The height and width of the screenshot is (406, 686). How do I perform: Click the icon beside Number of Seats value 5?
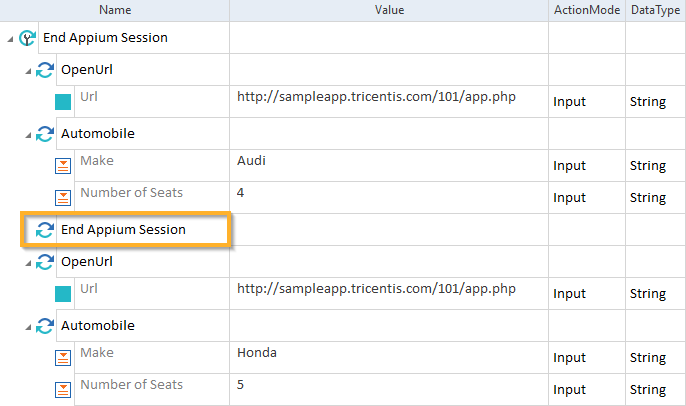tap(63, 389)
